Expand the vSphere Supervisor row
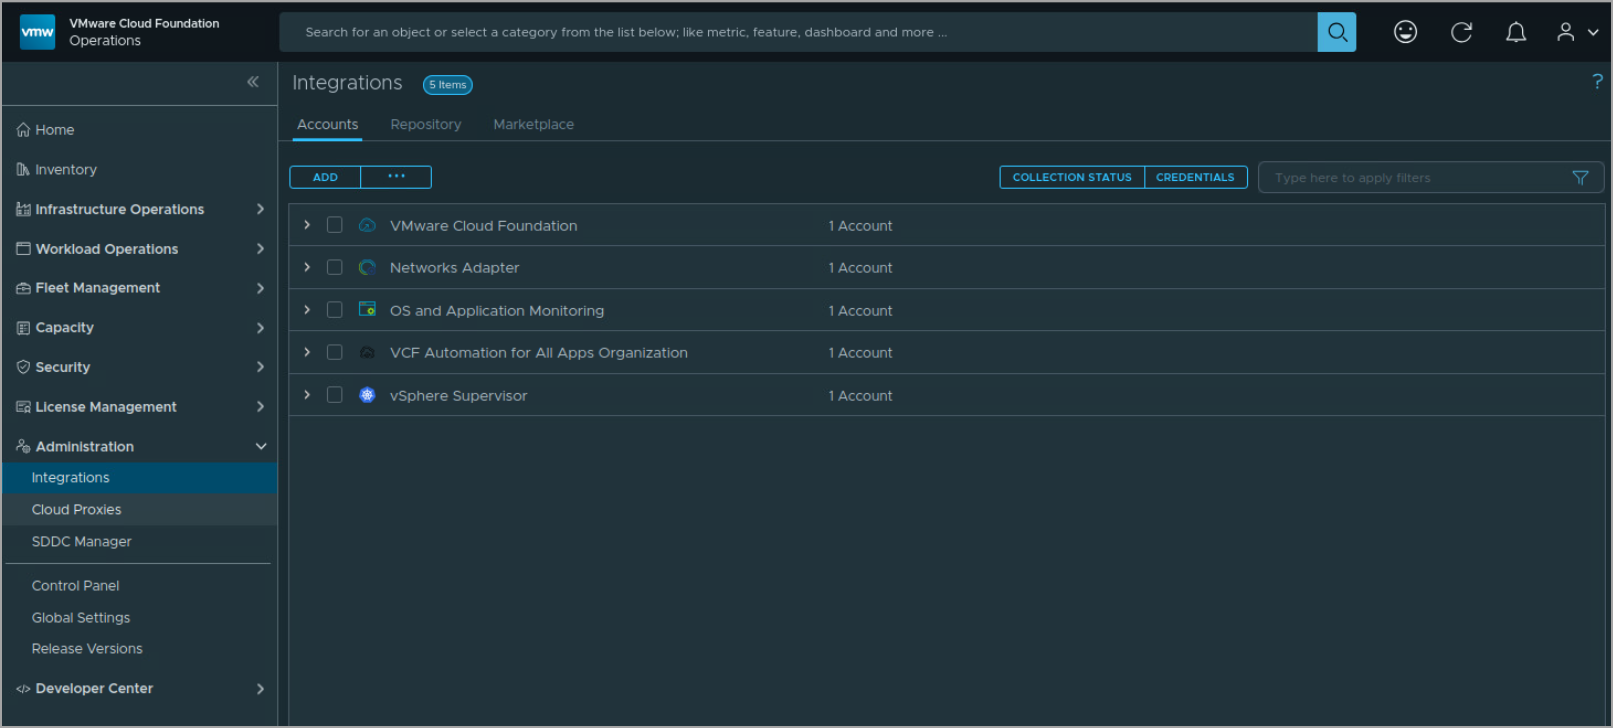The image size is (1613, 728). (x=307, y=395)
